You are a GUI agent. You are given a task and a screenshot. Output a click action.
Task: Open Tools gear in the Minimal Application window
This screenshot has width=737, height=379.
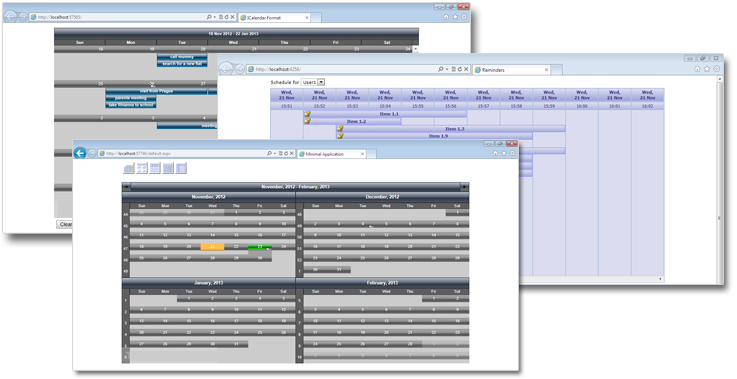click(512, 153)
